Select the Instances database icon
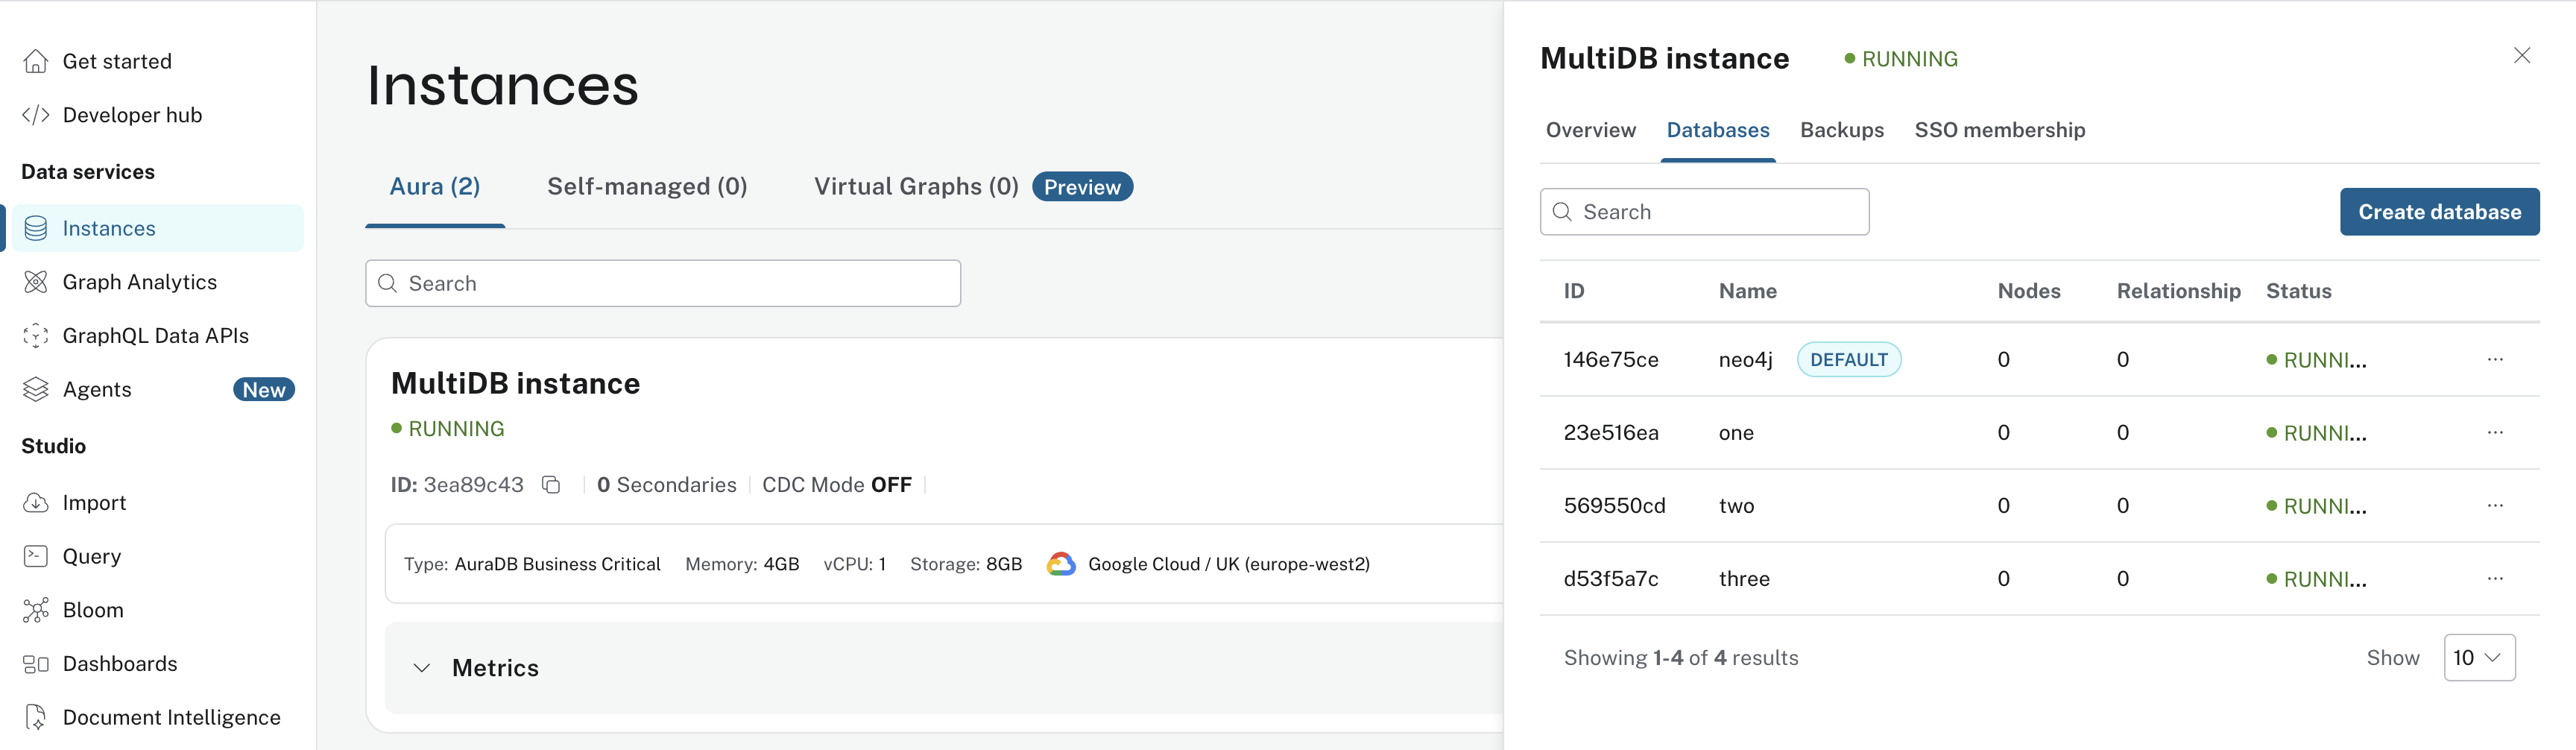Viewport: 2576px width, 750px height. 36,228
